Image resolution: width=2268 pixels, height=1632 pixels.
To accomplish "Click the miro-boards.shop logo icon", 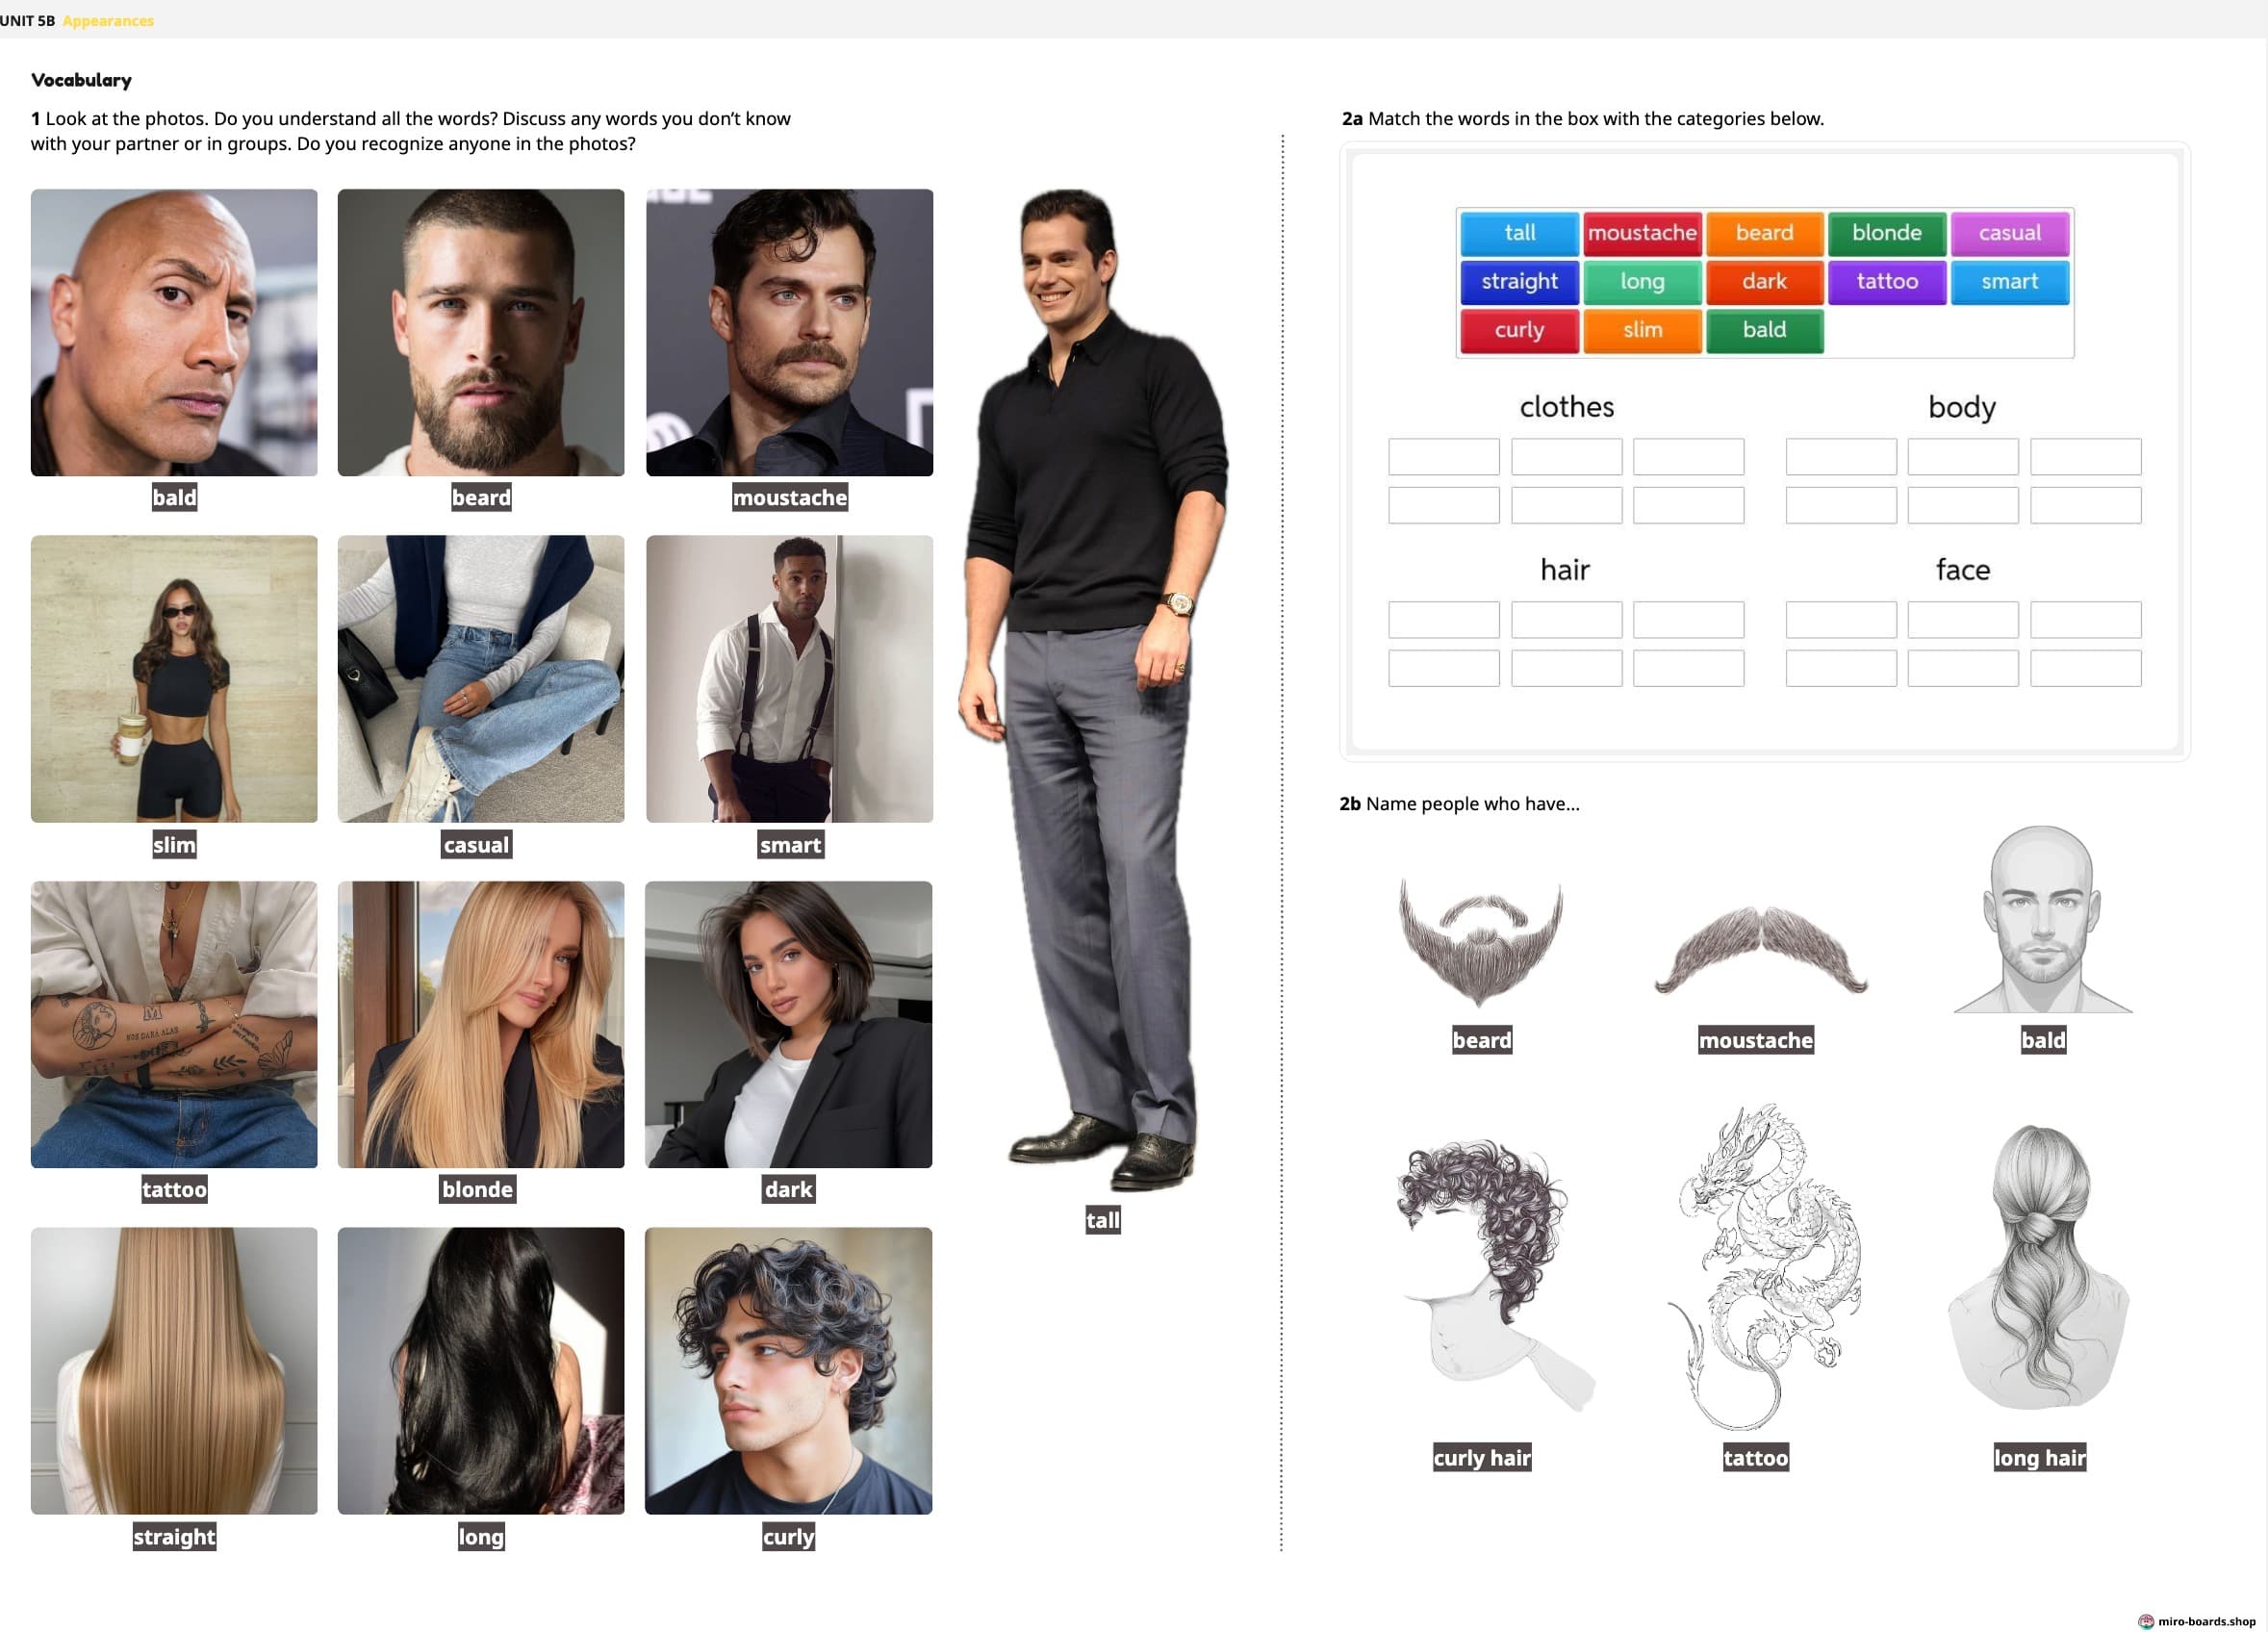I will [x=2145, y=1621].
